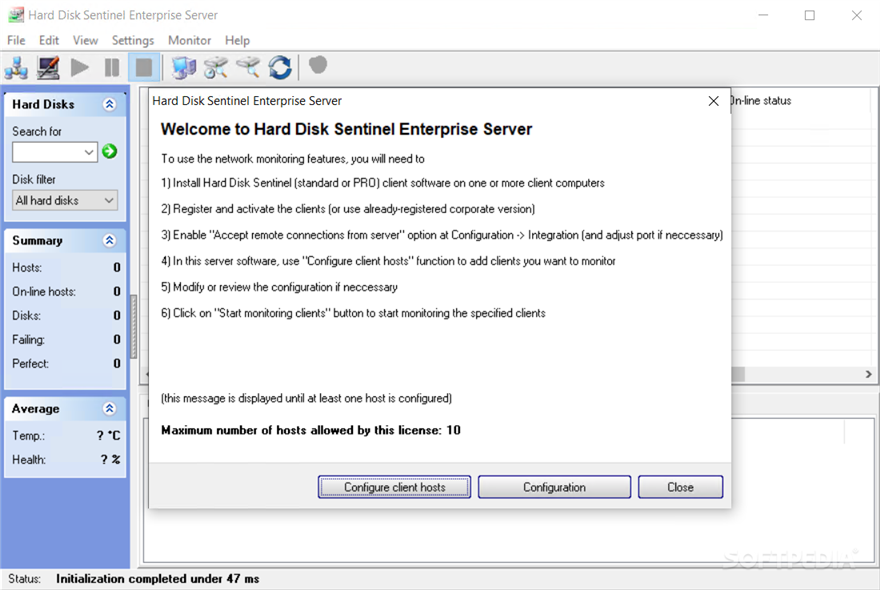
Task: Click the Hosts: summary label
Action: (x=27, y=268)
